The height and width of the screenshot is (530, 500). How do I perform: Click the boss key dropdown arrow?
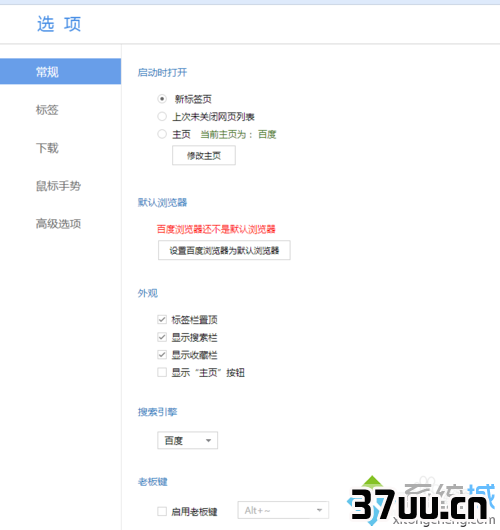[319, 510]
